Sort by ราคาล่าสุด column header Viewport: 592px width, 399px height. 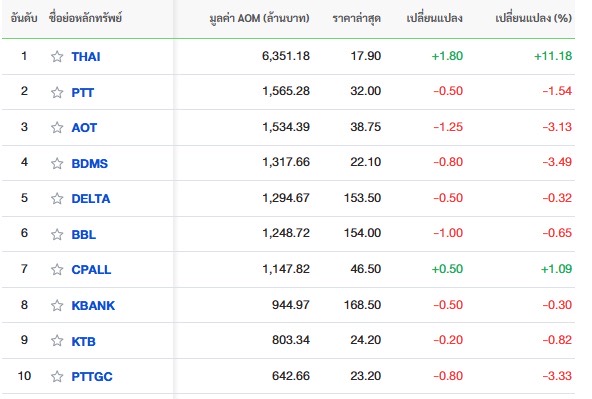pos(357,18)
